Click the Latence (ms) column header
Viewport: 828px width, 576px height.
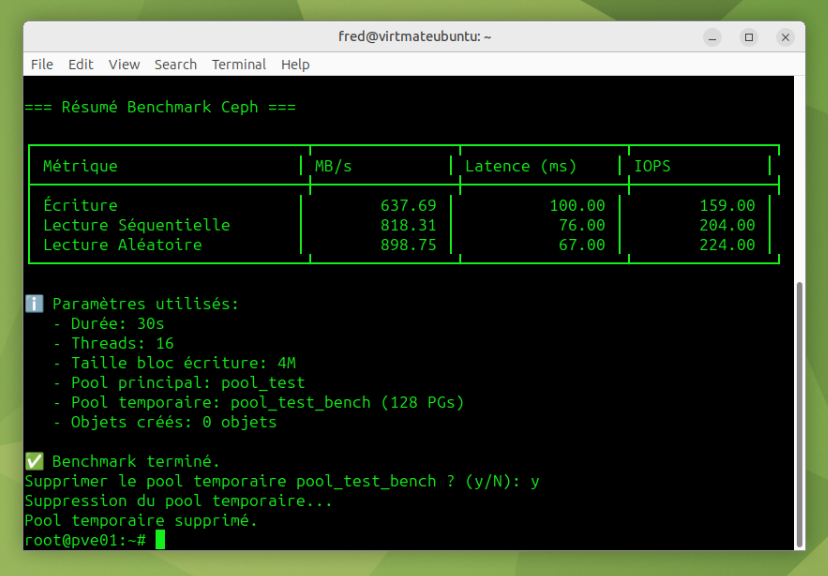(521, 166)
